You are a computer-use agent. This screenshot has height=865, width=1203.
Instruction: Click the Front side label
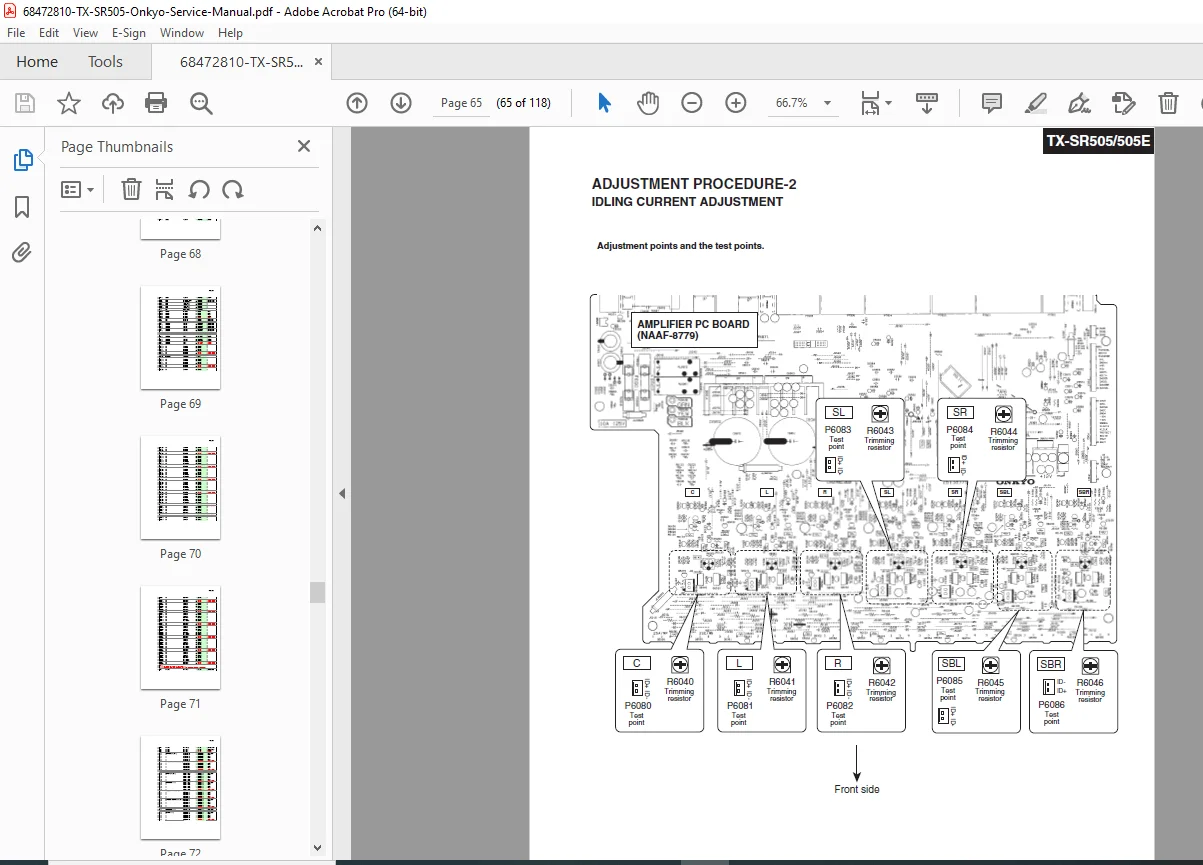(x=857, y=790)
